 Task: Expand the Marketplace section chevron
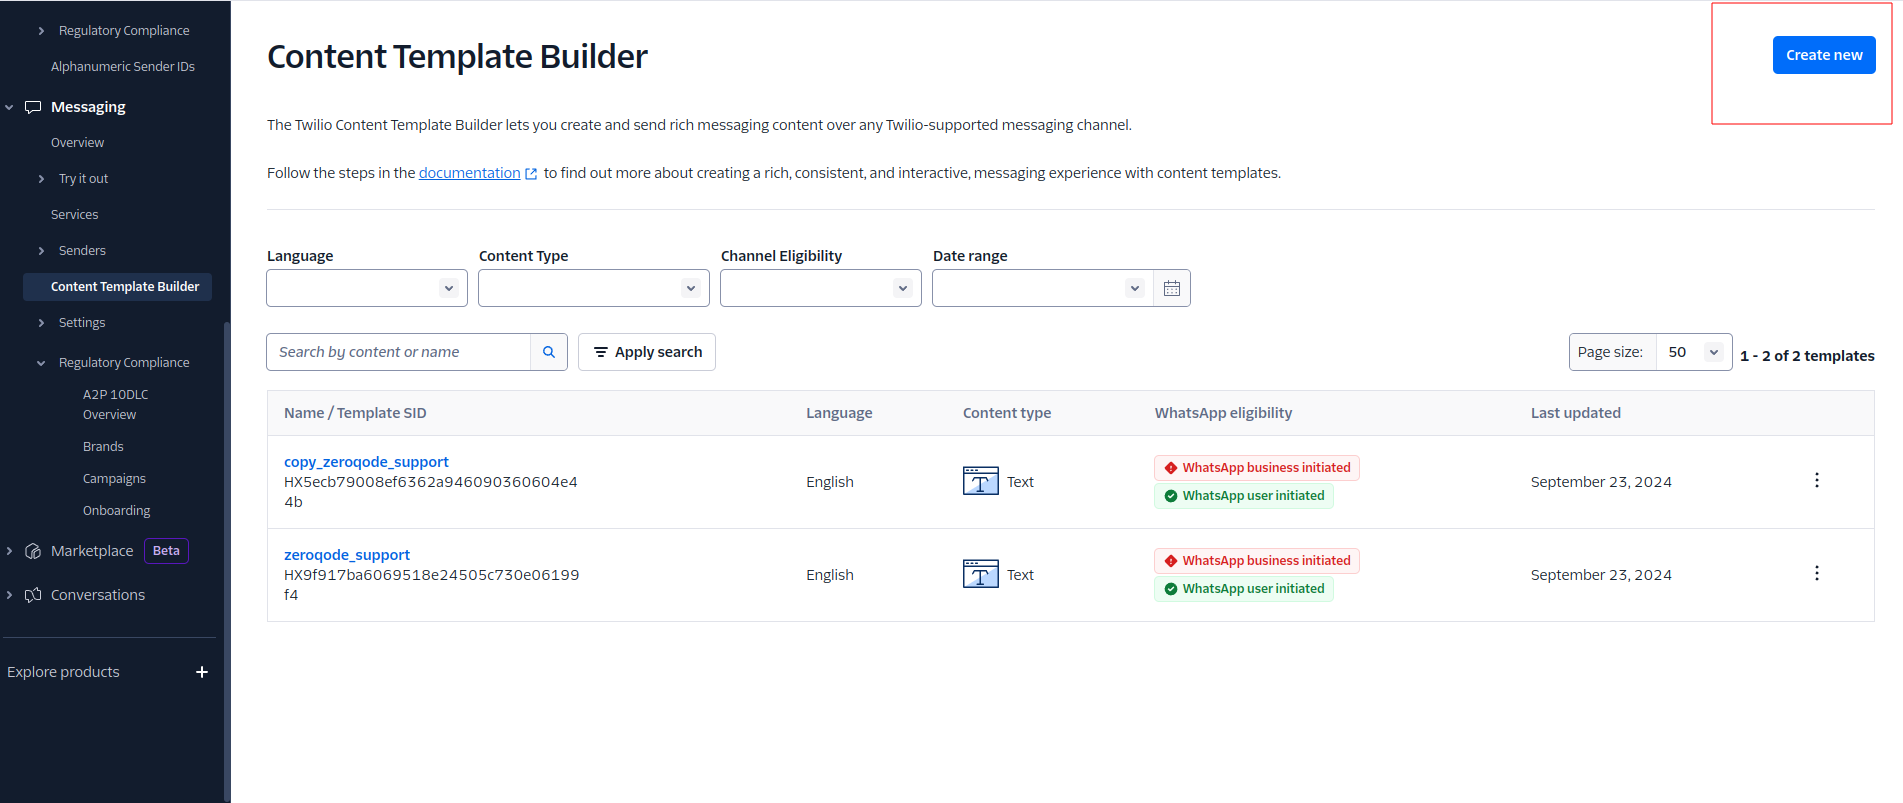(x=10, y=551)
